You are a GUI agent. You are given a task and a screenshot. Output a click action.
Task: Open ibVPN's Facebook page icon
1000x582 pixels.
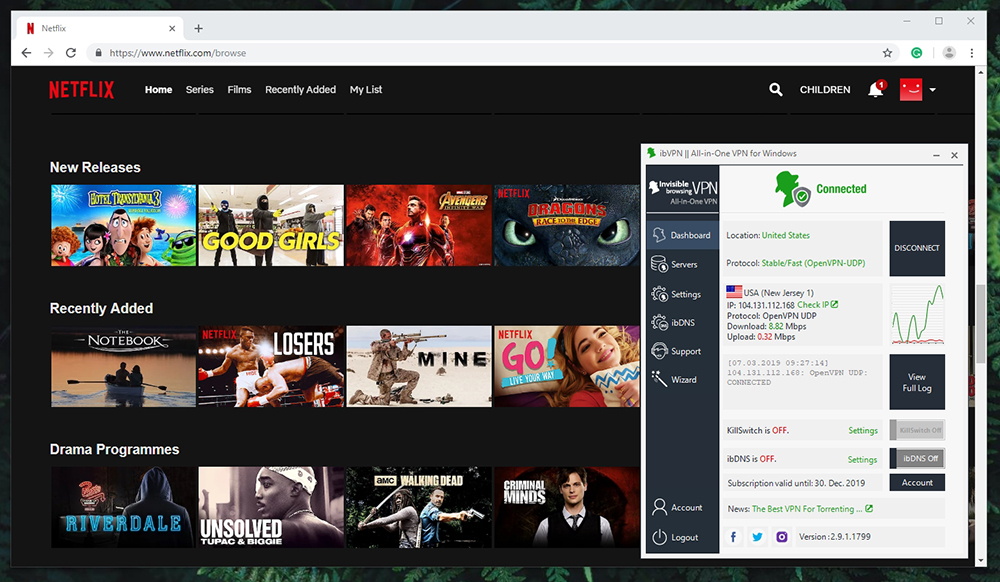(735, 537)
